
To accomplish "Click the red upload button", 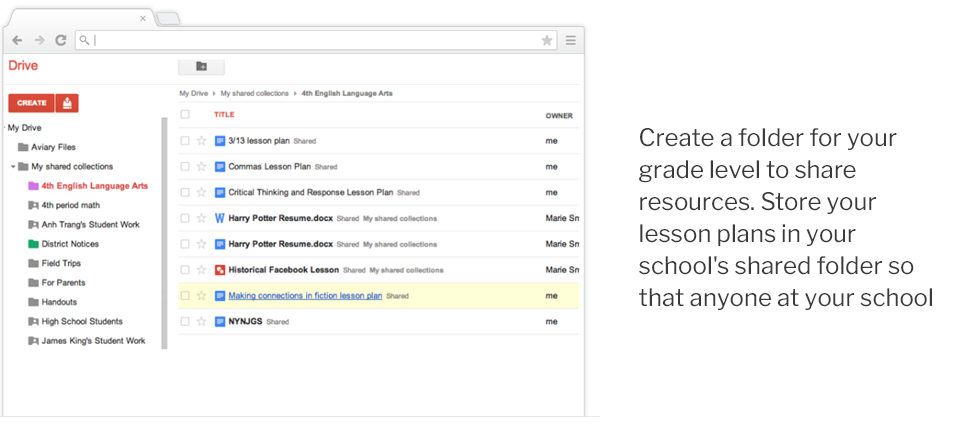I will point(67,103).
